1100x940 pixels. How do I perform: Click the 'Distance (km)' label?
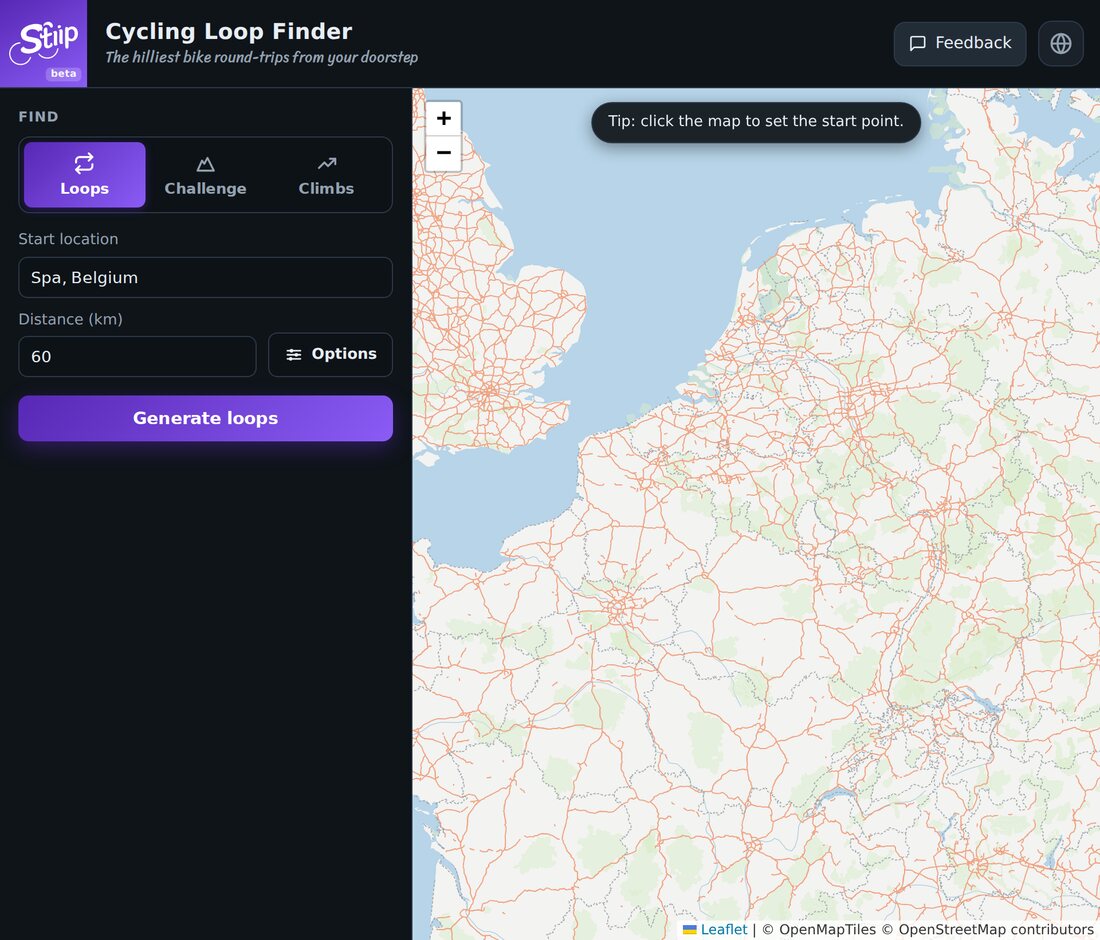pyautogui.click(x=70, y=319)
